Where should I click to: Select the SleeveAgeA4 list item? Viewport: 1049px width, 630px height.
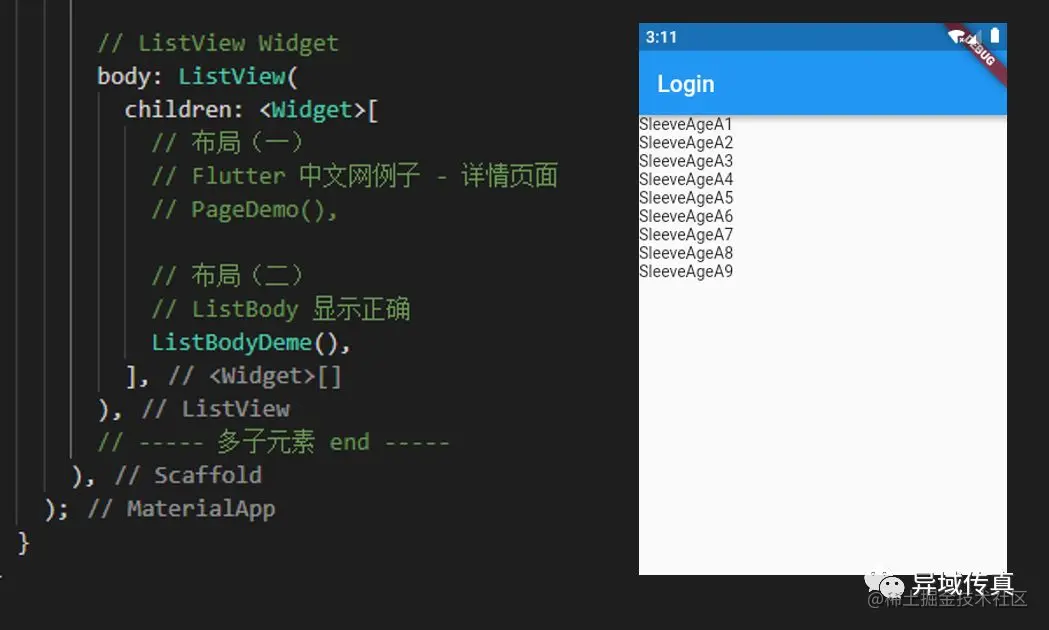(686, 179)
